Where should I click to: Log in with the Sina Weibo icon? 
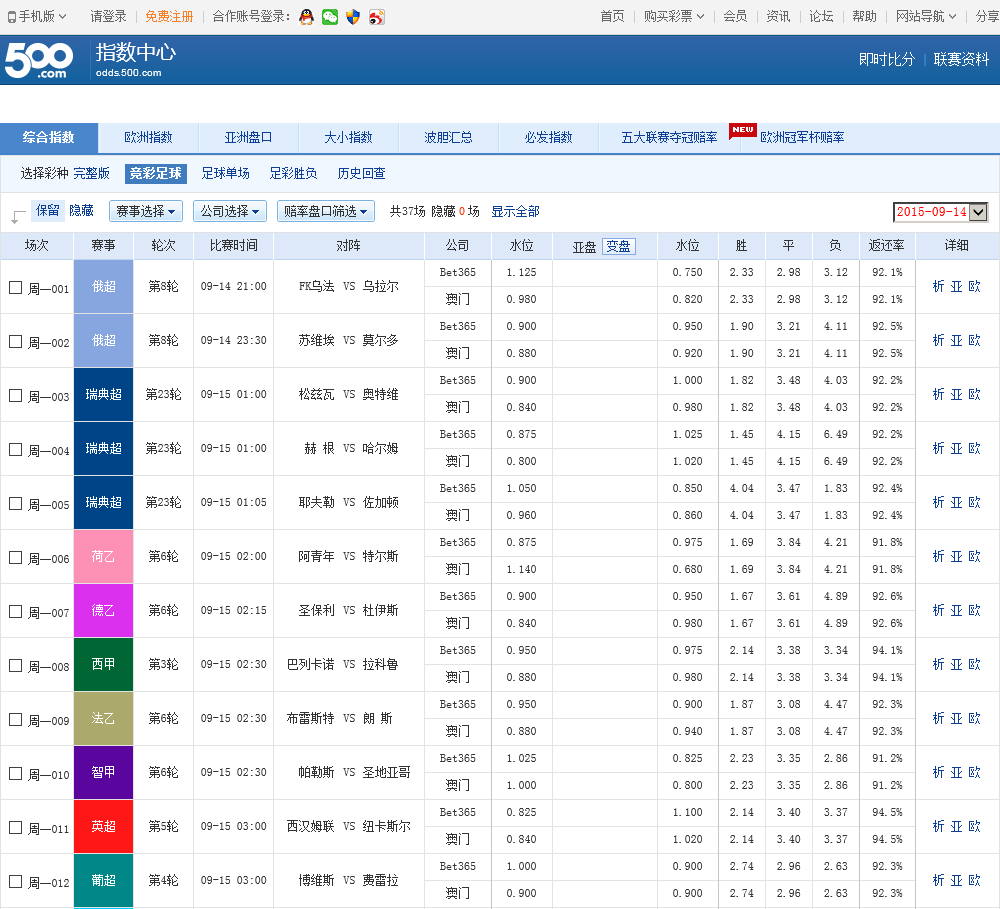(x=376, y=16)
